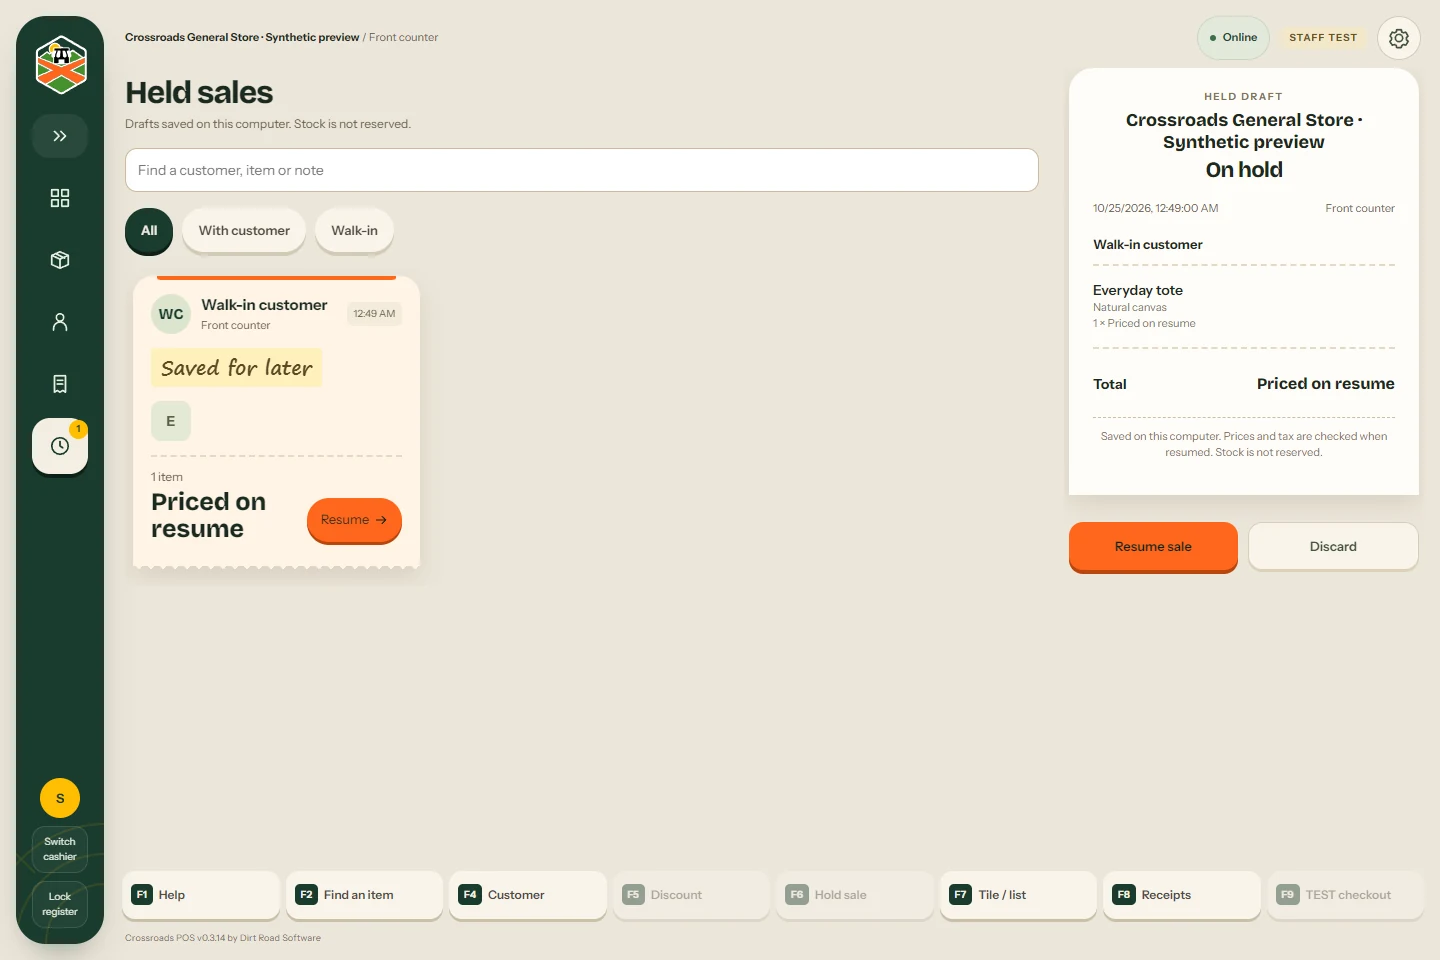Click the STAFF TEST badge

point(1323,38)
